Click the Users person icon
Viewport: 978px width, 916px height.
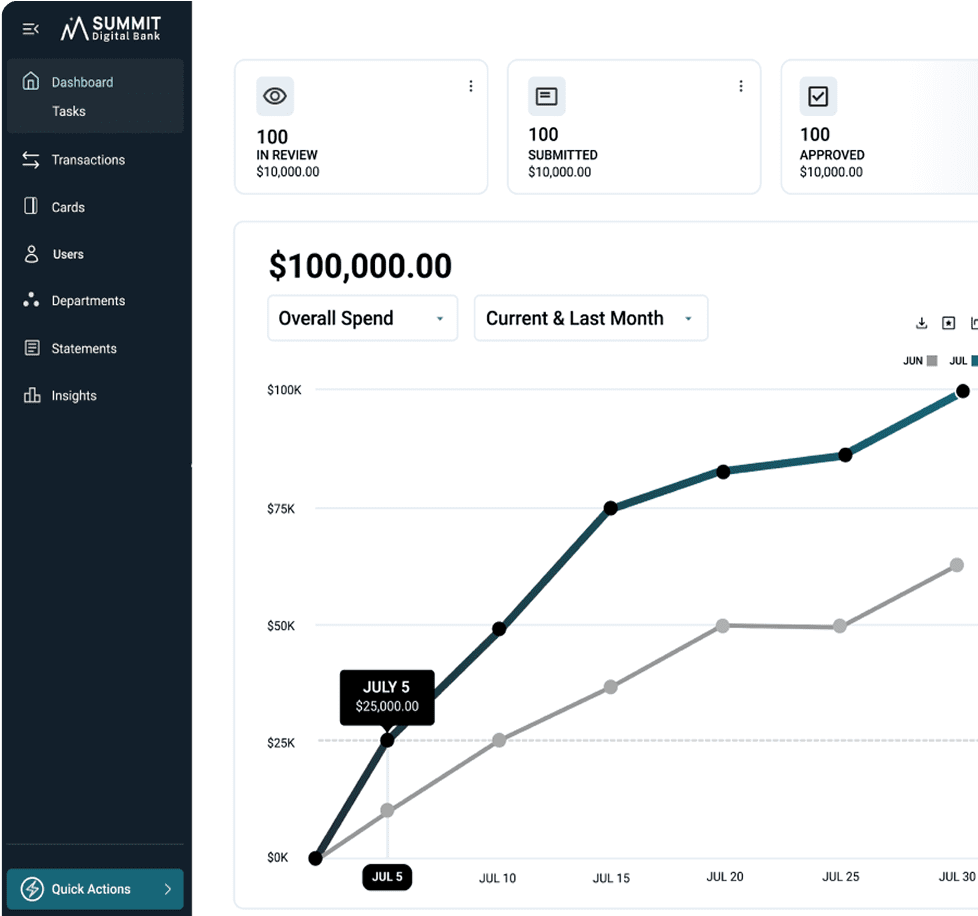31,254
